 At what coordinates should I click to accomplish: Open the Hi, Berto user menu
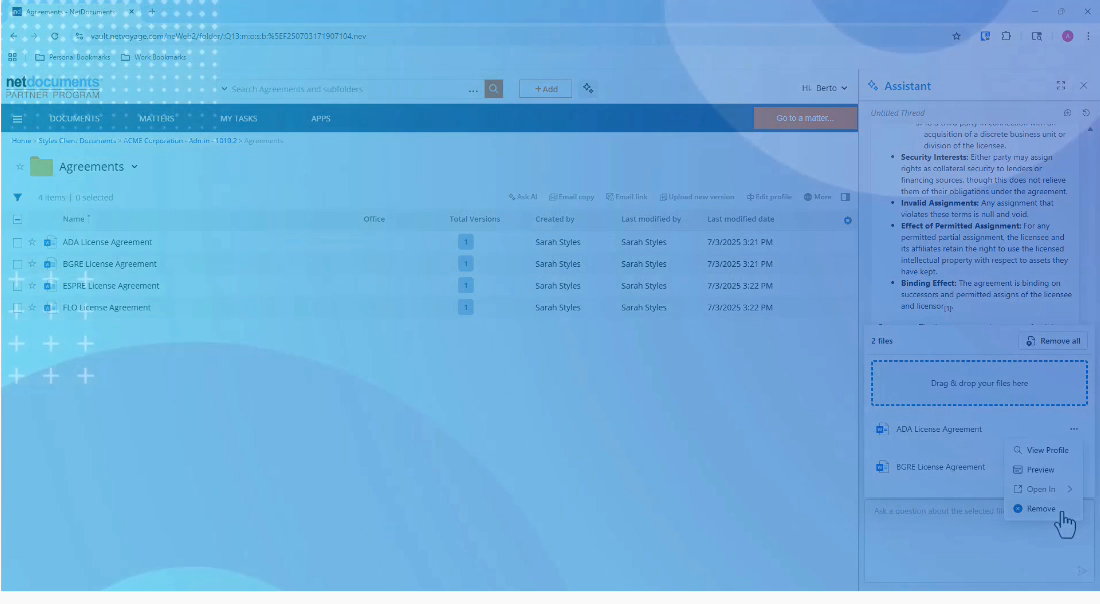(x=824, y=88)
